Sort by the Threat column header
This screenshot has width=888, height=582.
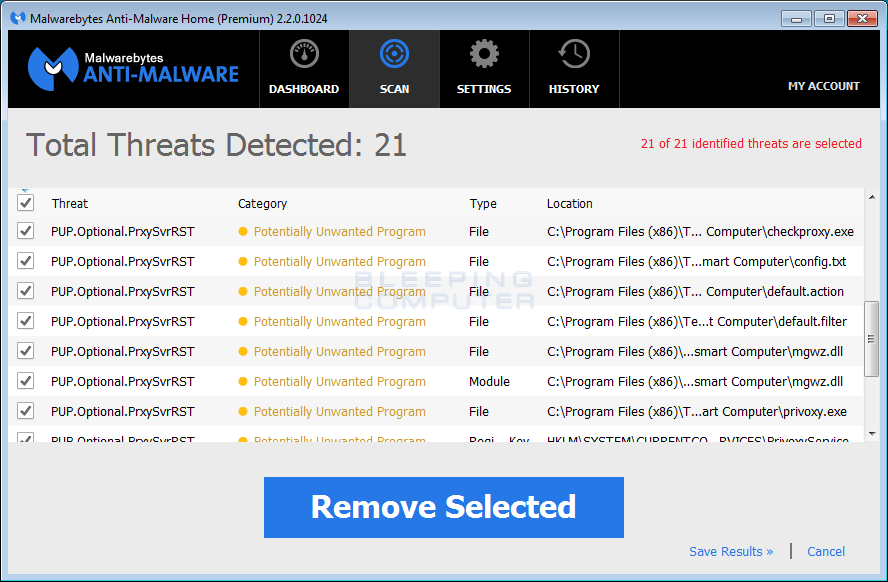click(x=70, y=204)
